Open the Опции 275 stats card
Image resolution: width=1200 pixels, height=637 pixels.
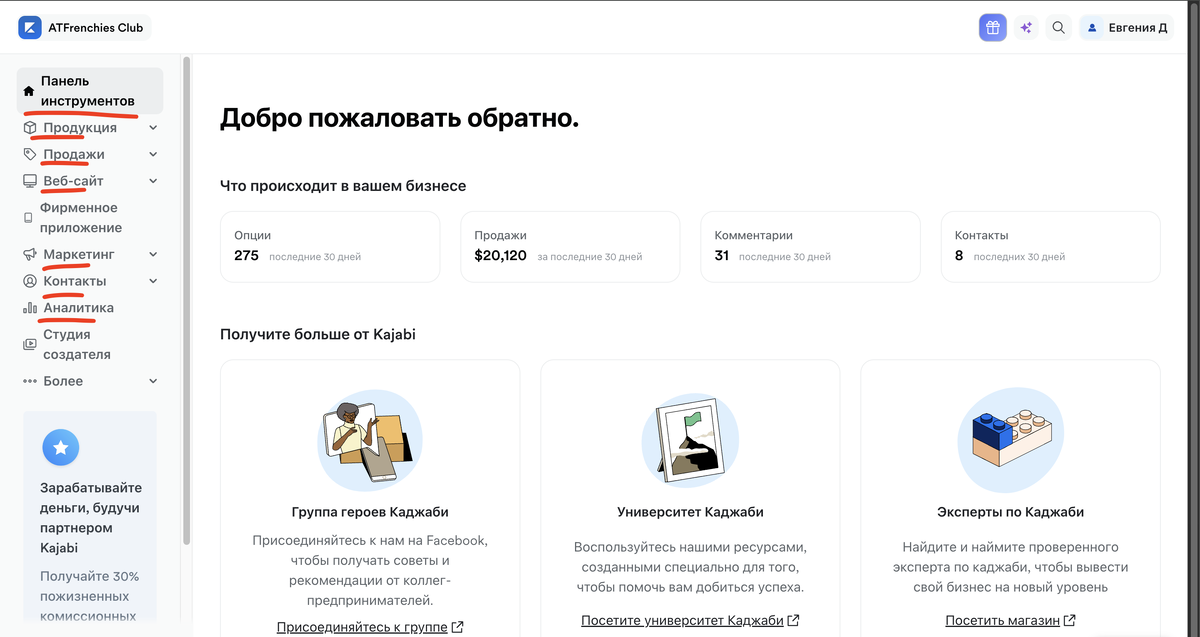pos(330,246)
